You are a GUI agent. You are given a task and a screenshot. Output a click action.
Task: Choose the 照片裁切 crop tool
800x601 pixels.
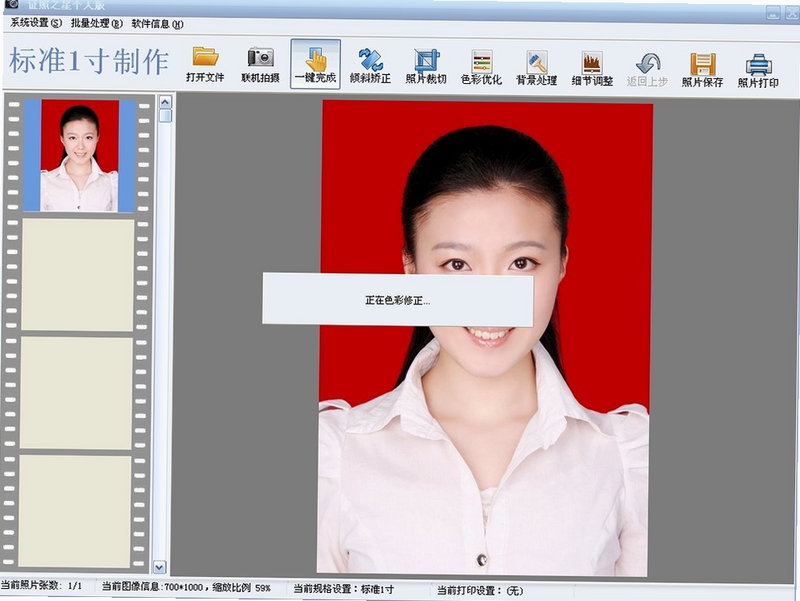point(426,66)
